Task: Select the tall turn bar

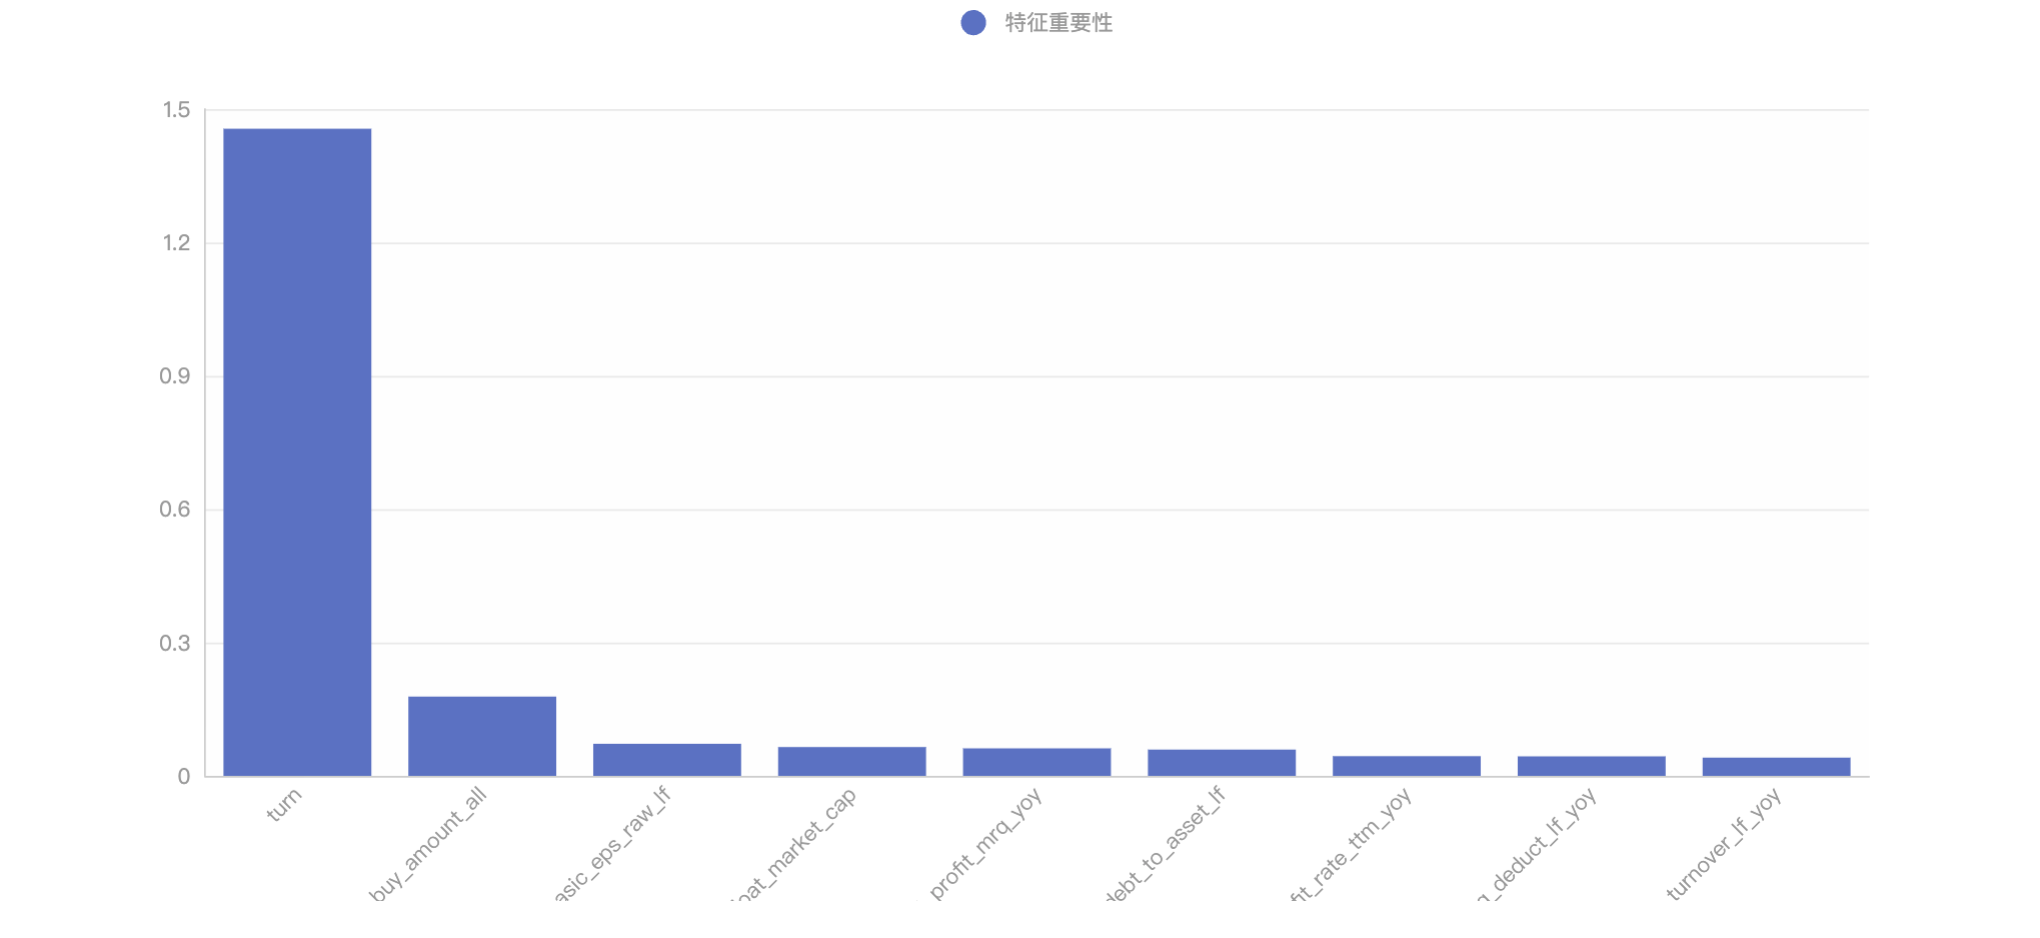Action: pos(297,452)
